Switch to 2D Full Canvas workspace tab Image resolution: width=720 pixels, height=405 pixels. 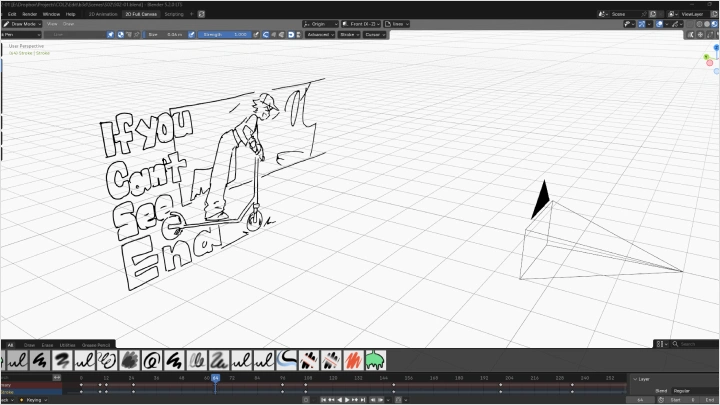coord(141,14)
